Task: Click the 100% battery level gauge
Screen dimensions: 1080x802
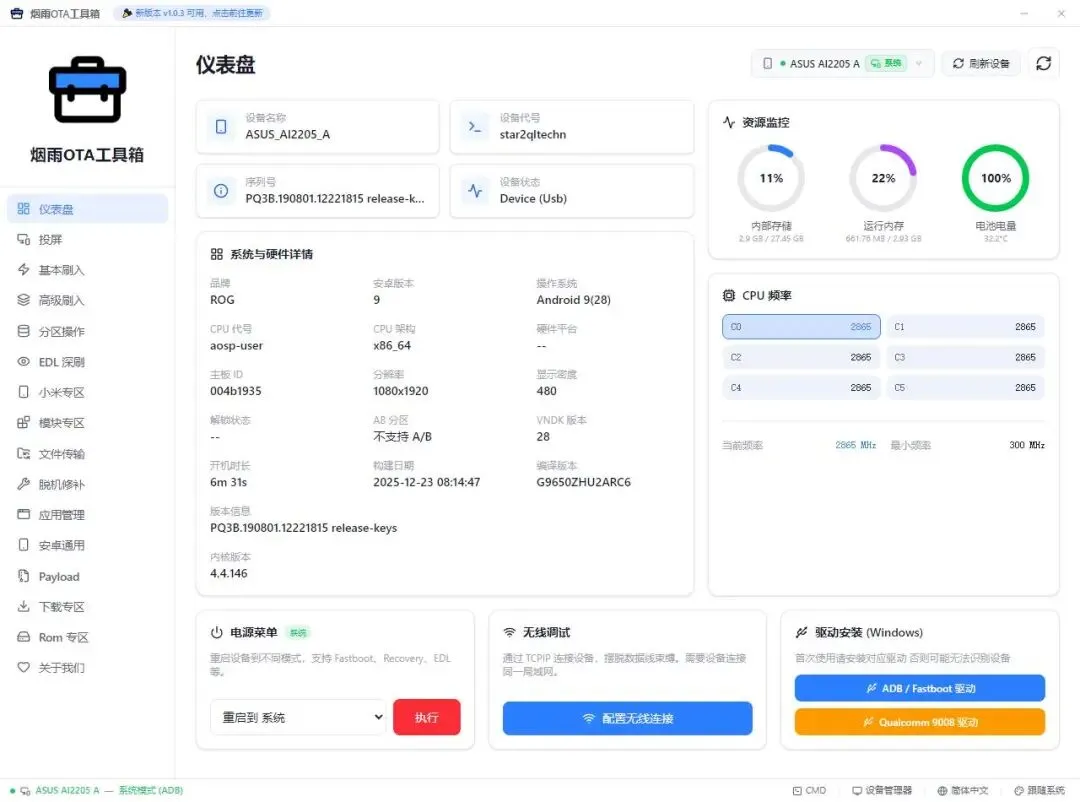Action: click(995, 178)
